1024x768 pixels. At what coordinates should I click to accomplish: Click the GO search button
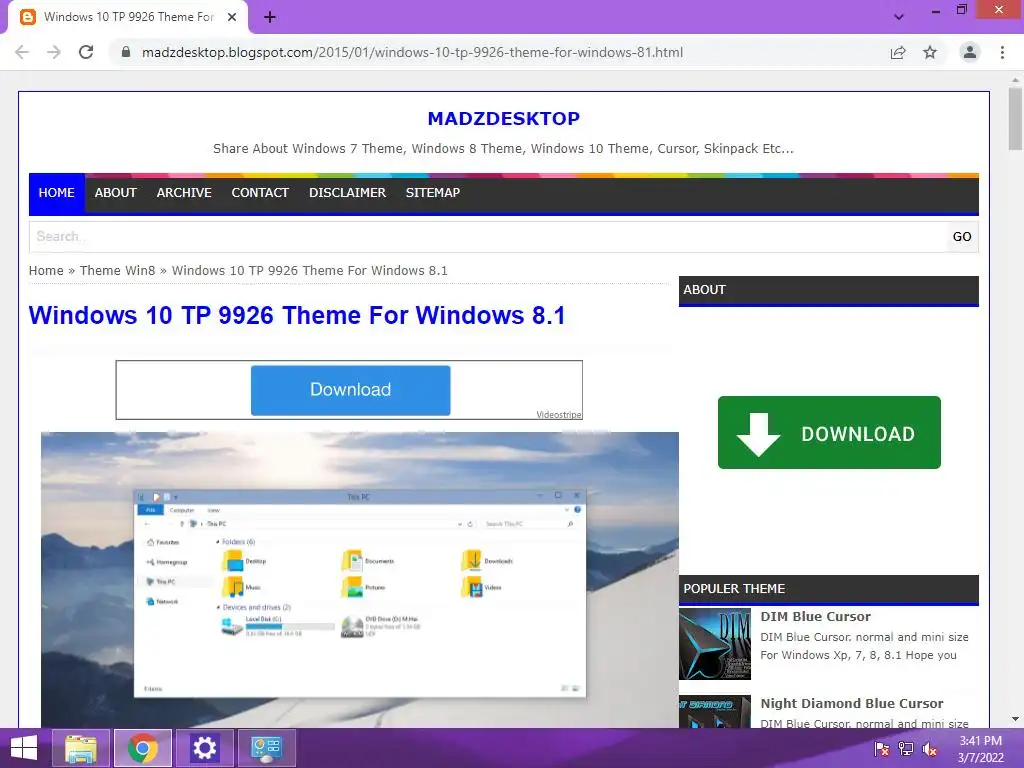(x=962, y=236)
